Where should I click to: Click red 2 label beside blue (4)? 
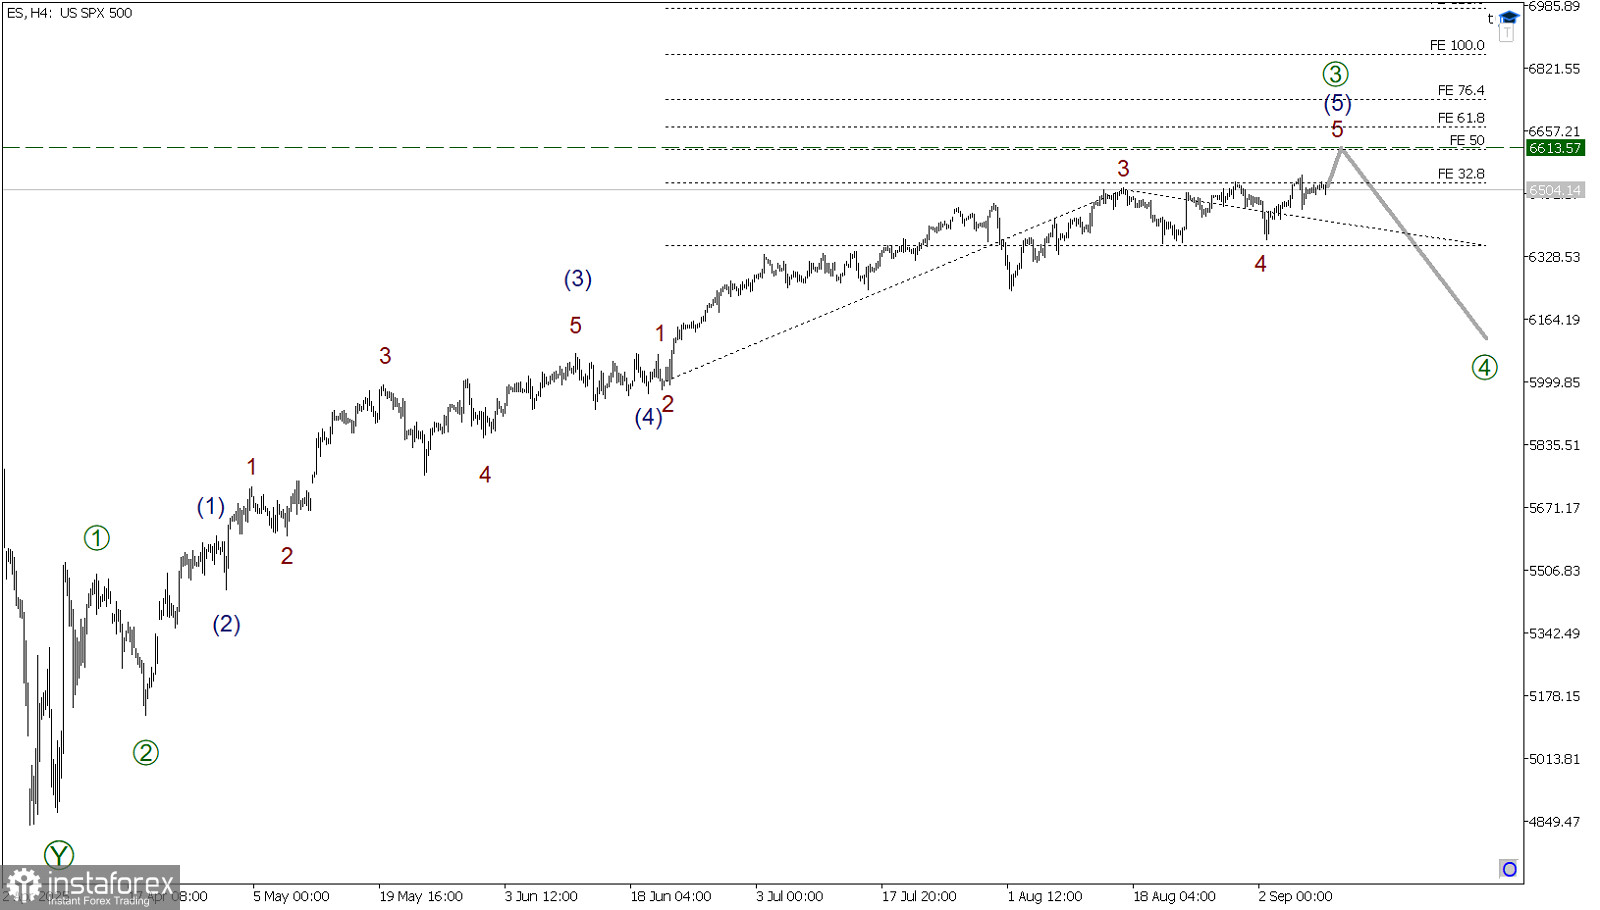coord(668,404)
